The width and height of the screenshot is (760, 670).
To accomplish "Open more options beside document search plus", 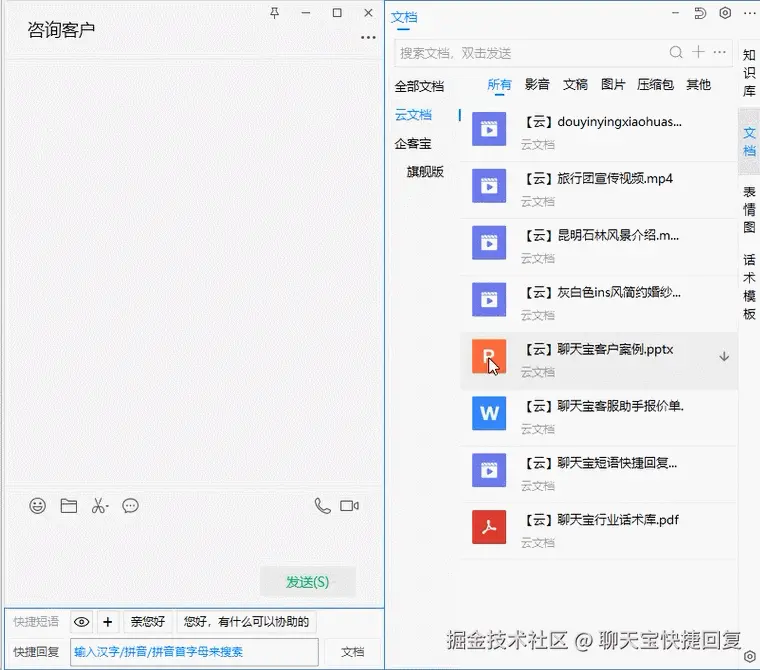I will pos(720,52).
